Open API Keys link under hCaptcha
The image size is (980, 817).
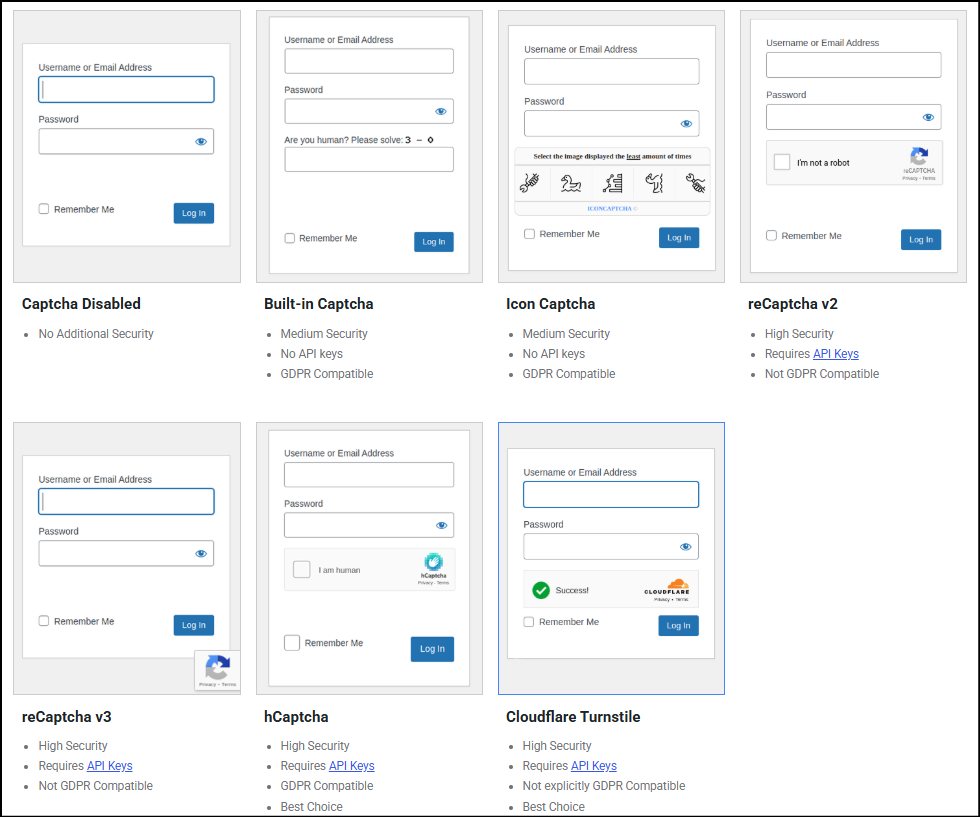click(x=351, y=766)
